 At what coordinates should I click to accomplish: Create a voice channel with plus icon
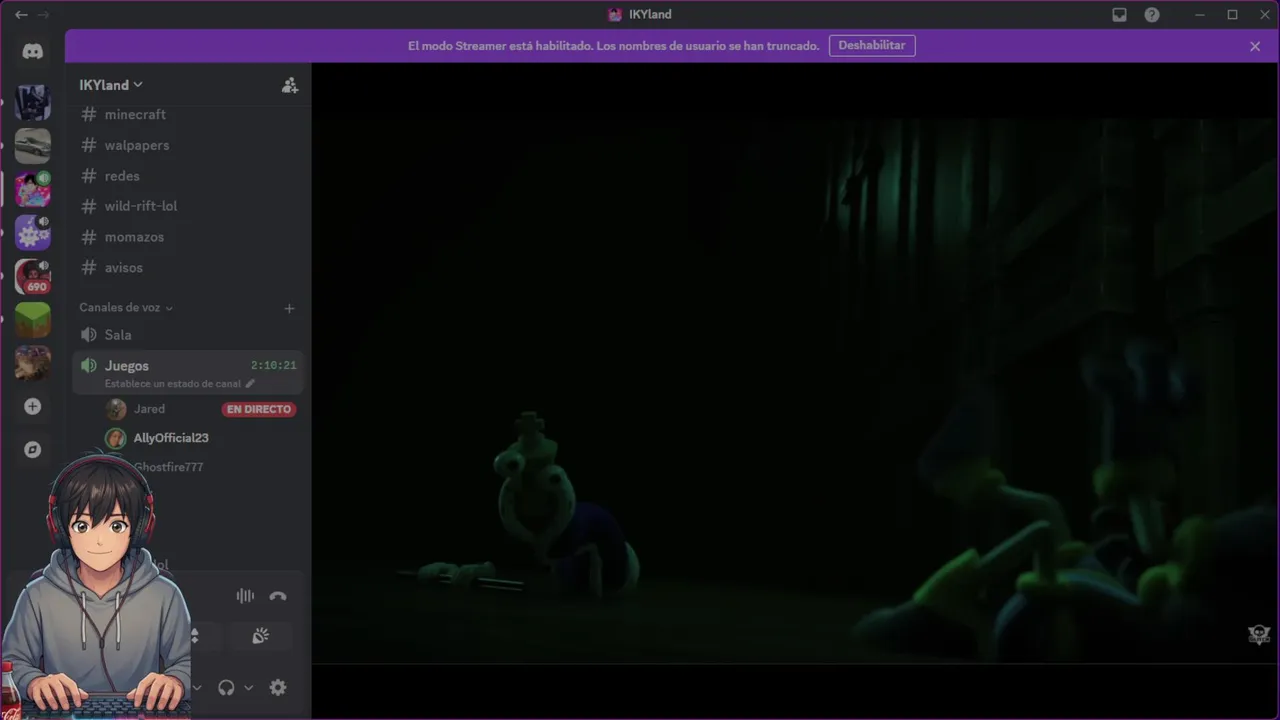click(x=290, y=308)
